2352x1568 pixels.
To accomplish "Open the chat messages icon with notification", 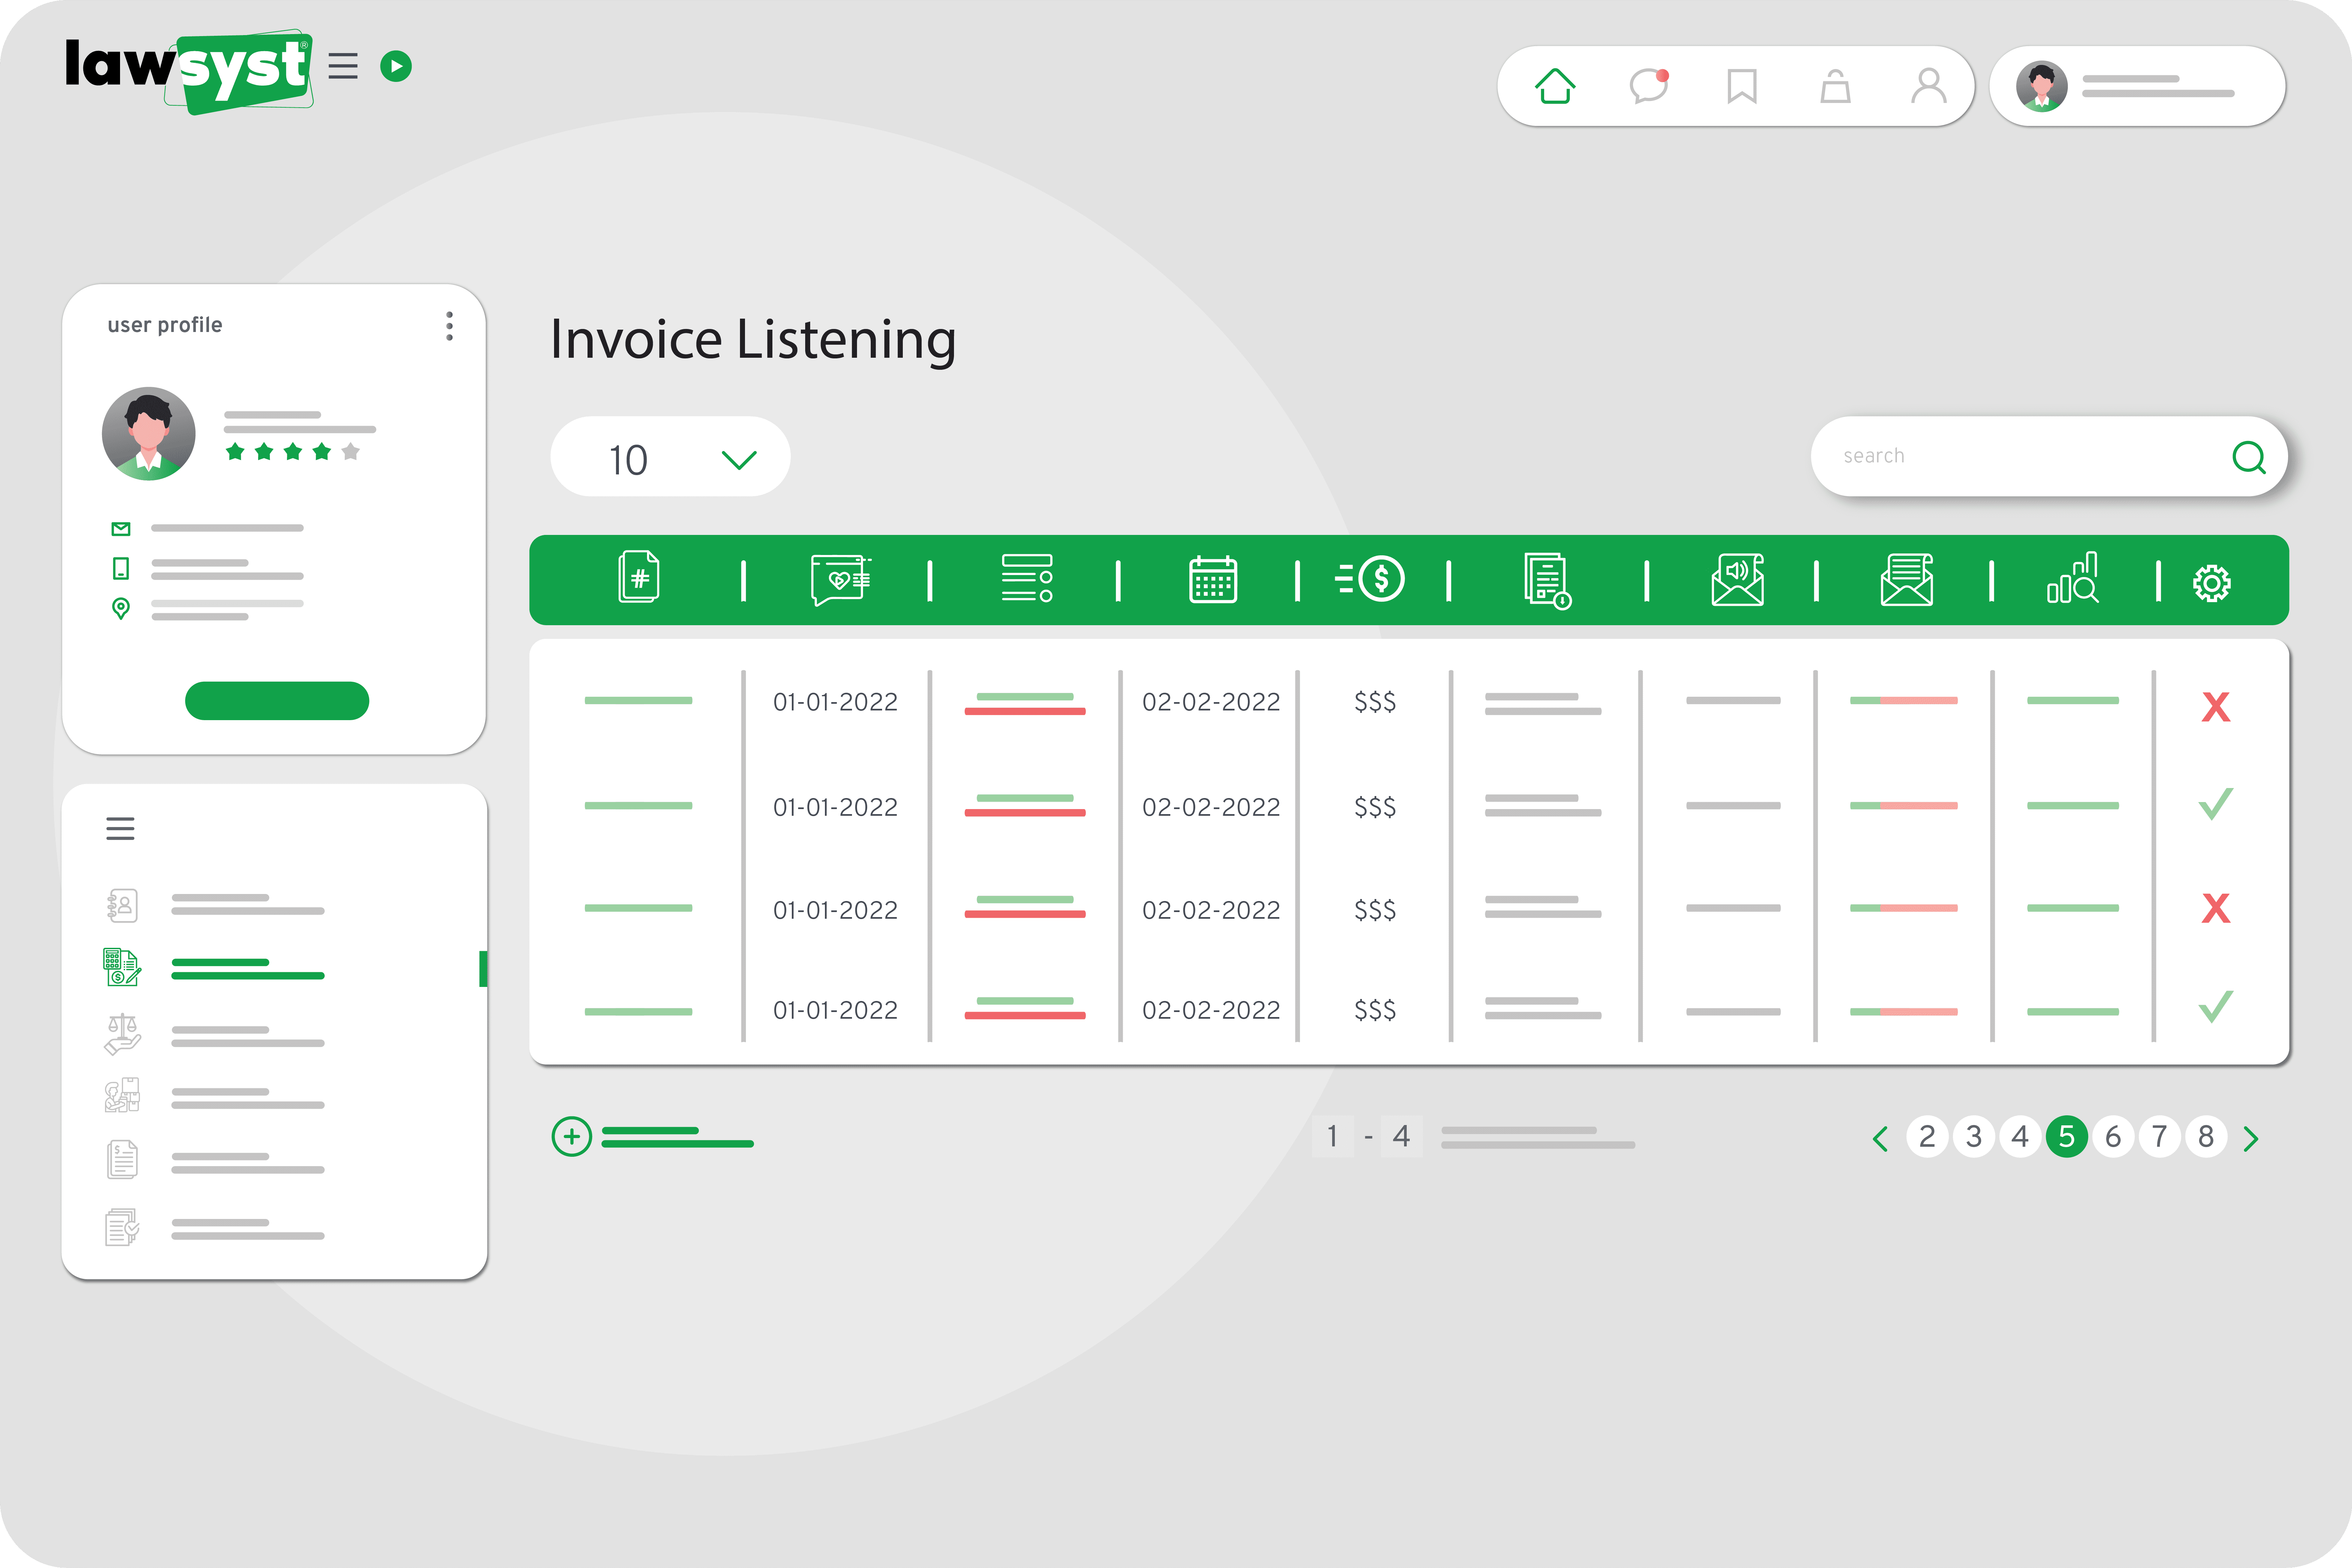I will point(1649,86).
